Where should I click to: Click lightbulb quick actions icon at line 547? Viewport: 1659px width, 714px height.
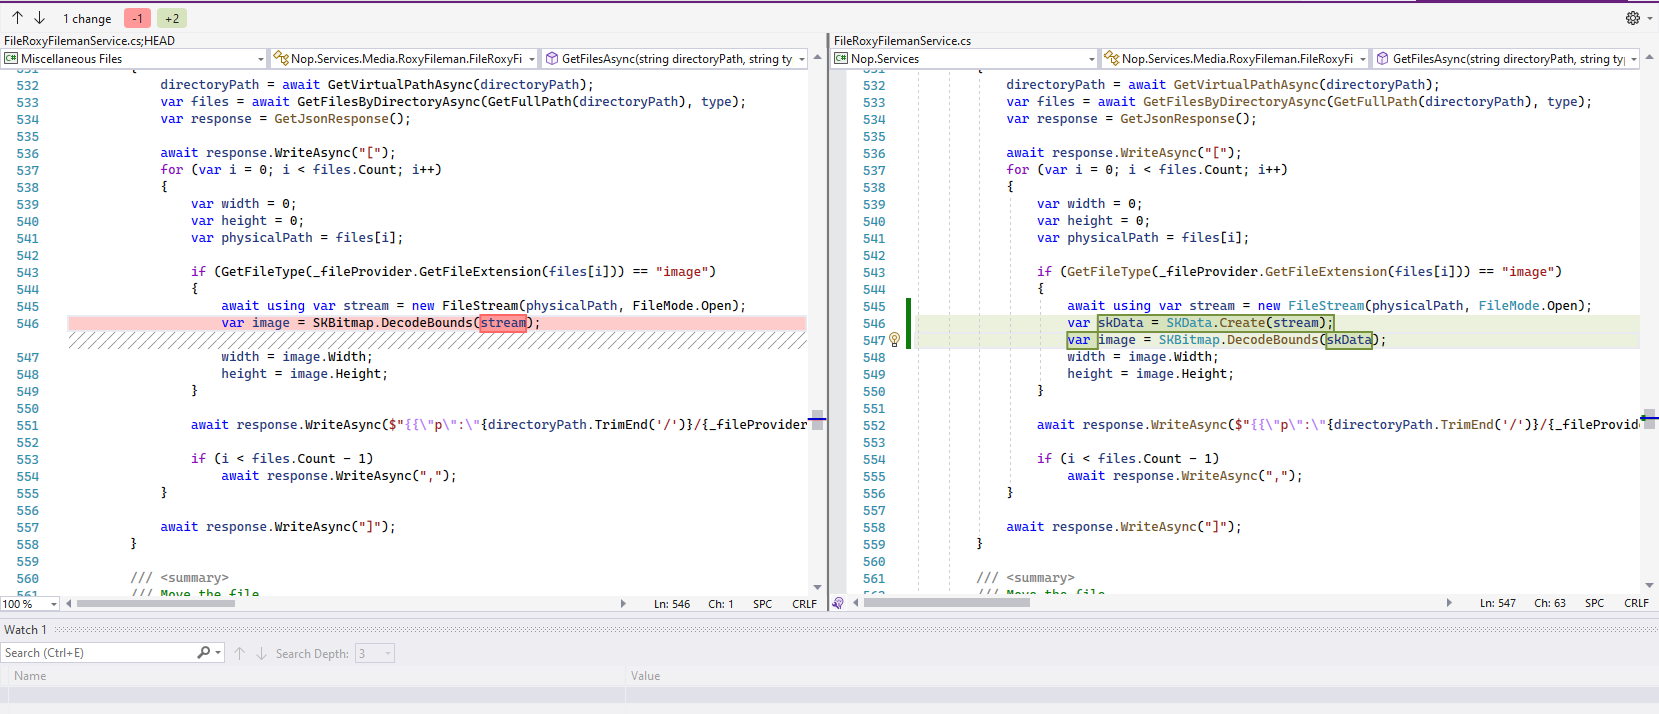coord(895,340)
